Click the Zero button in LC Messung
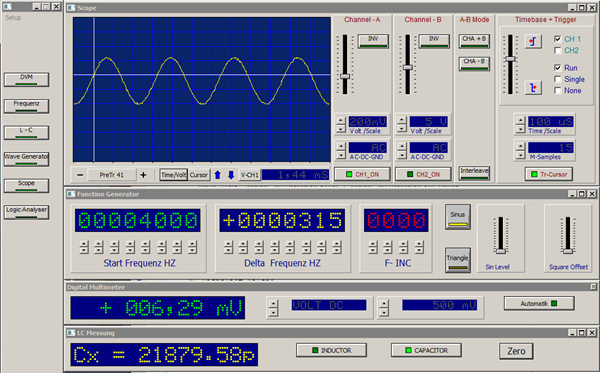The width and height of the screenshot is (600, 373). click(x=516, y=351)
